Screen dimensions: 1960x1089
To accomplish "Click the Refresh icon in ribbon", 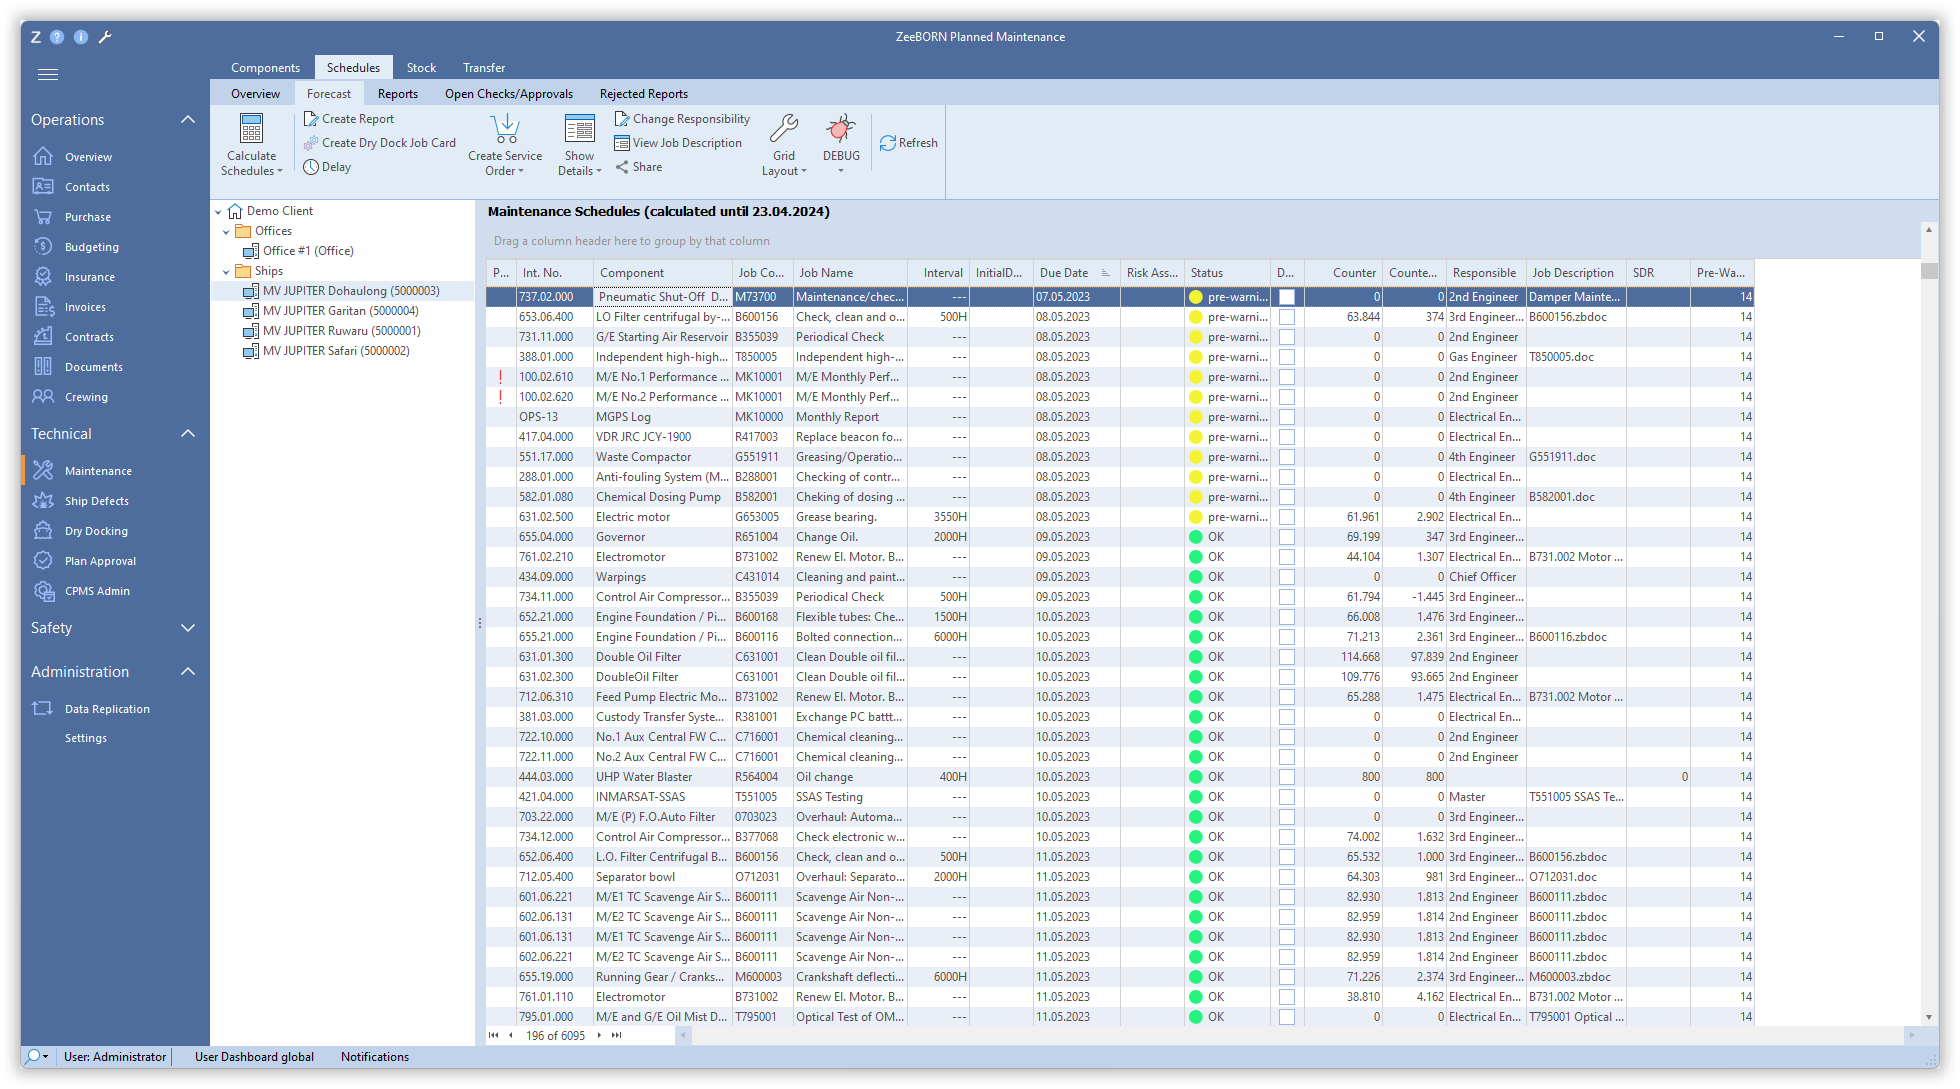I will [x=888, y=143].
